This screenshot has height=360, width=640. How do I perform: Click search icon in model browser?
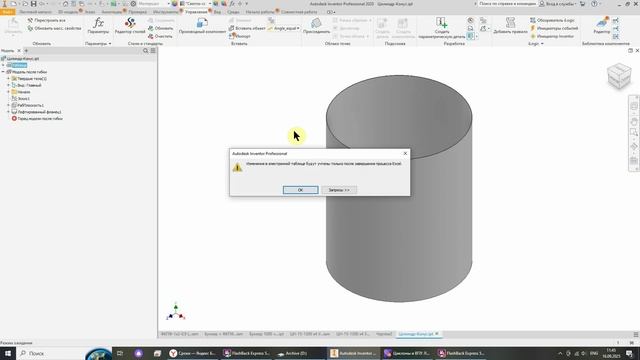coord(145,51)
